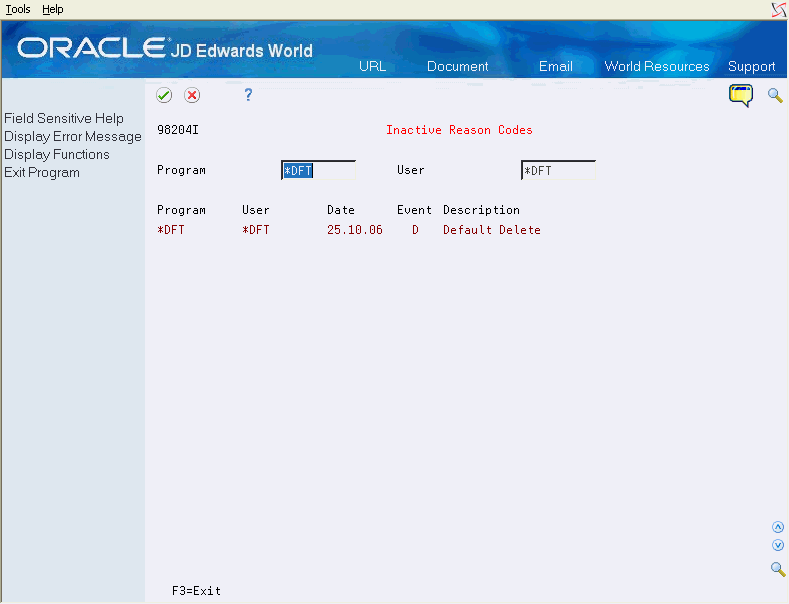The width and height of the screenshot is (789, 604).
Task: Click the Date column header
Action: pyautogui.click(x=341, y=210)
